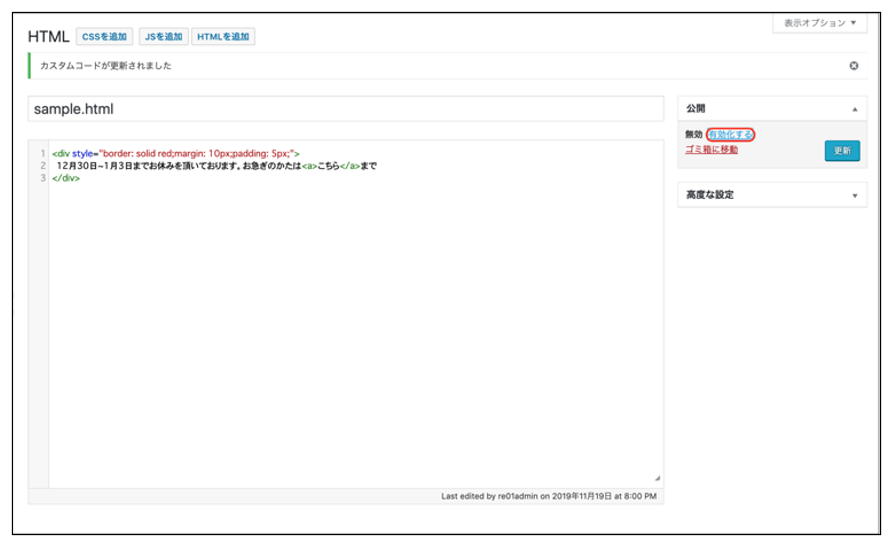Dismiss the カスタムコードが更新されました notice
This screenshot has height=546, width=888.
click(853, 66)
